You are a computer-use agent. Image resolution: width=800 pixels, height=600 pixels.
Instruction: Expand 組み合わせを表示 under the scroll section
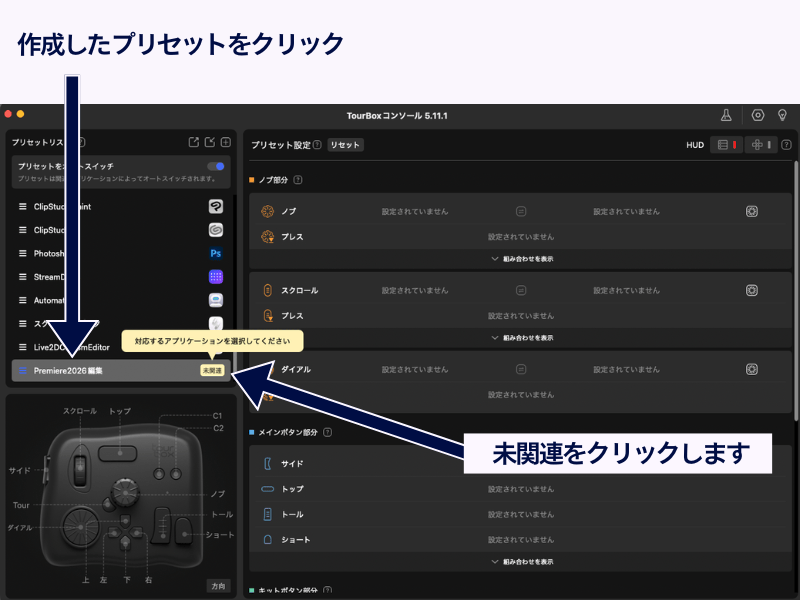[x=521, y=338]
